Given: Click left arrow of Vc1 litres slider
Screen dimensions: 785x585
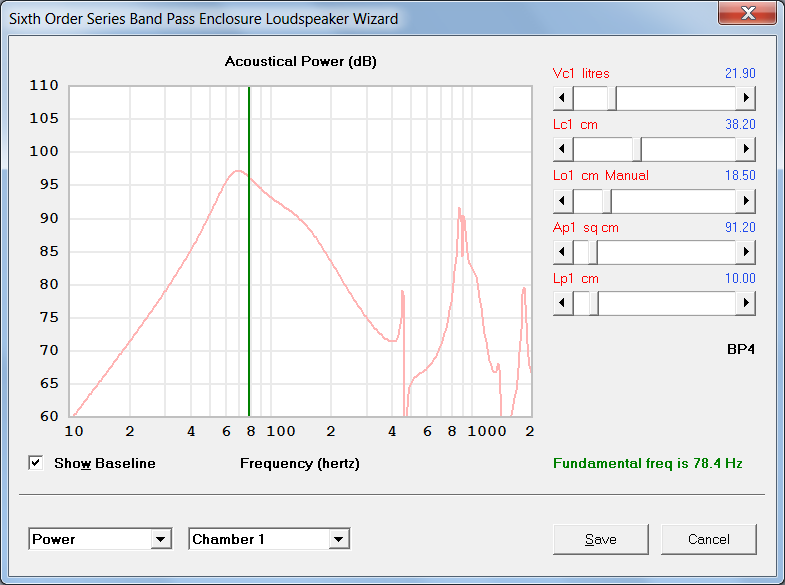Looking at the screenshot, I should coord(563,98).
